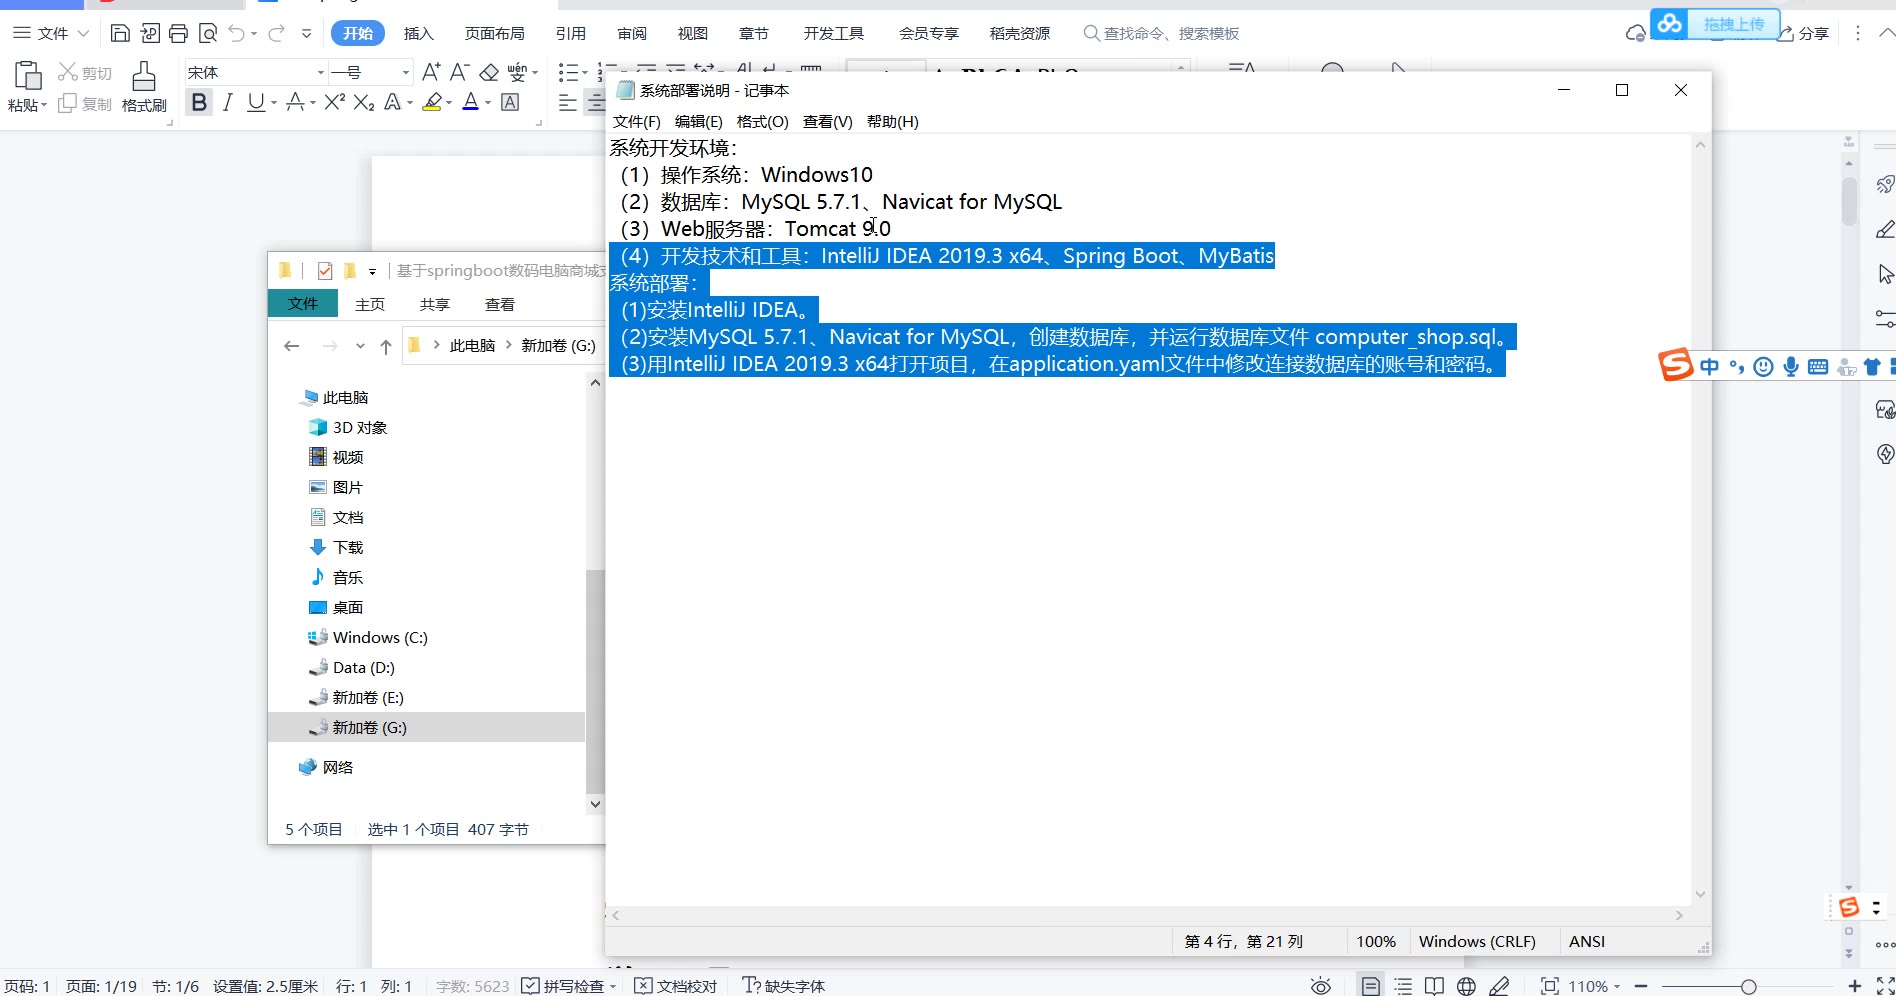Viewport: 1896px width, 996px height.
Task: Open the 插入 ribbon tab
Action: 418,33
